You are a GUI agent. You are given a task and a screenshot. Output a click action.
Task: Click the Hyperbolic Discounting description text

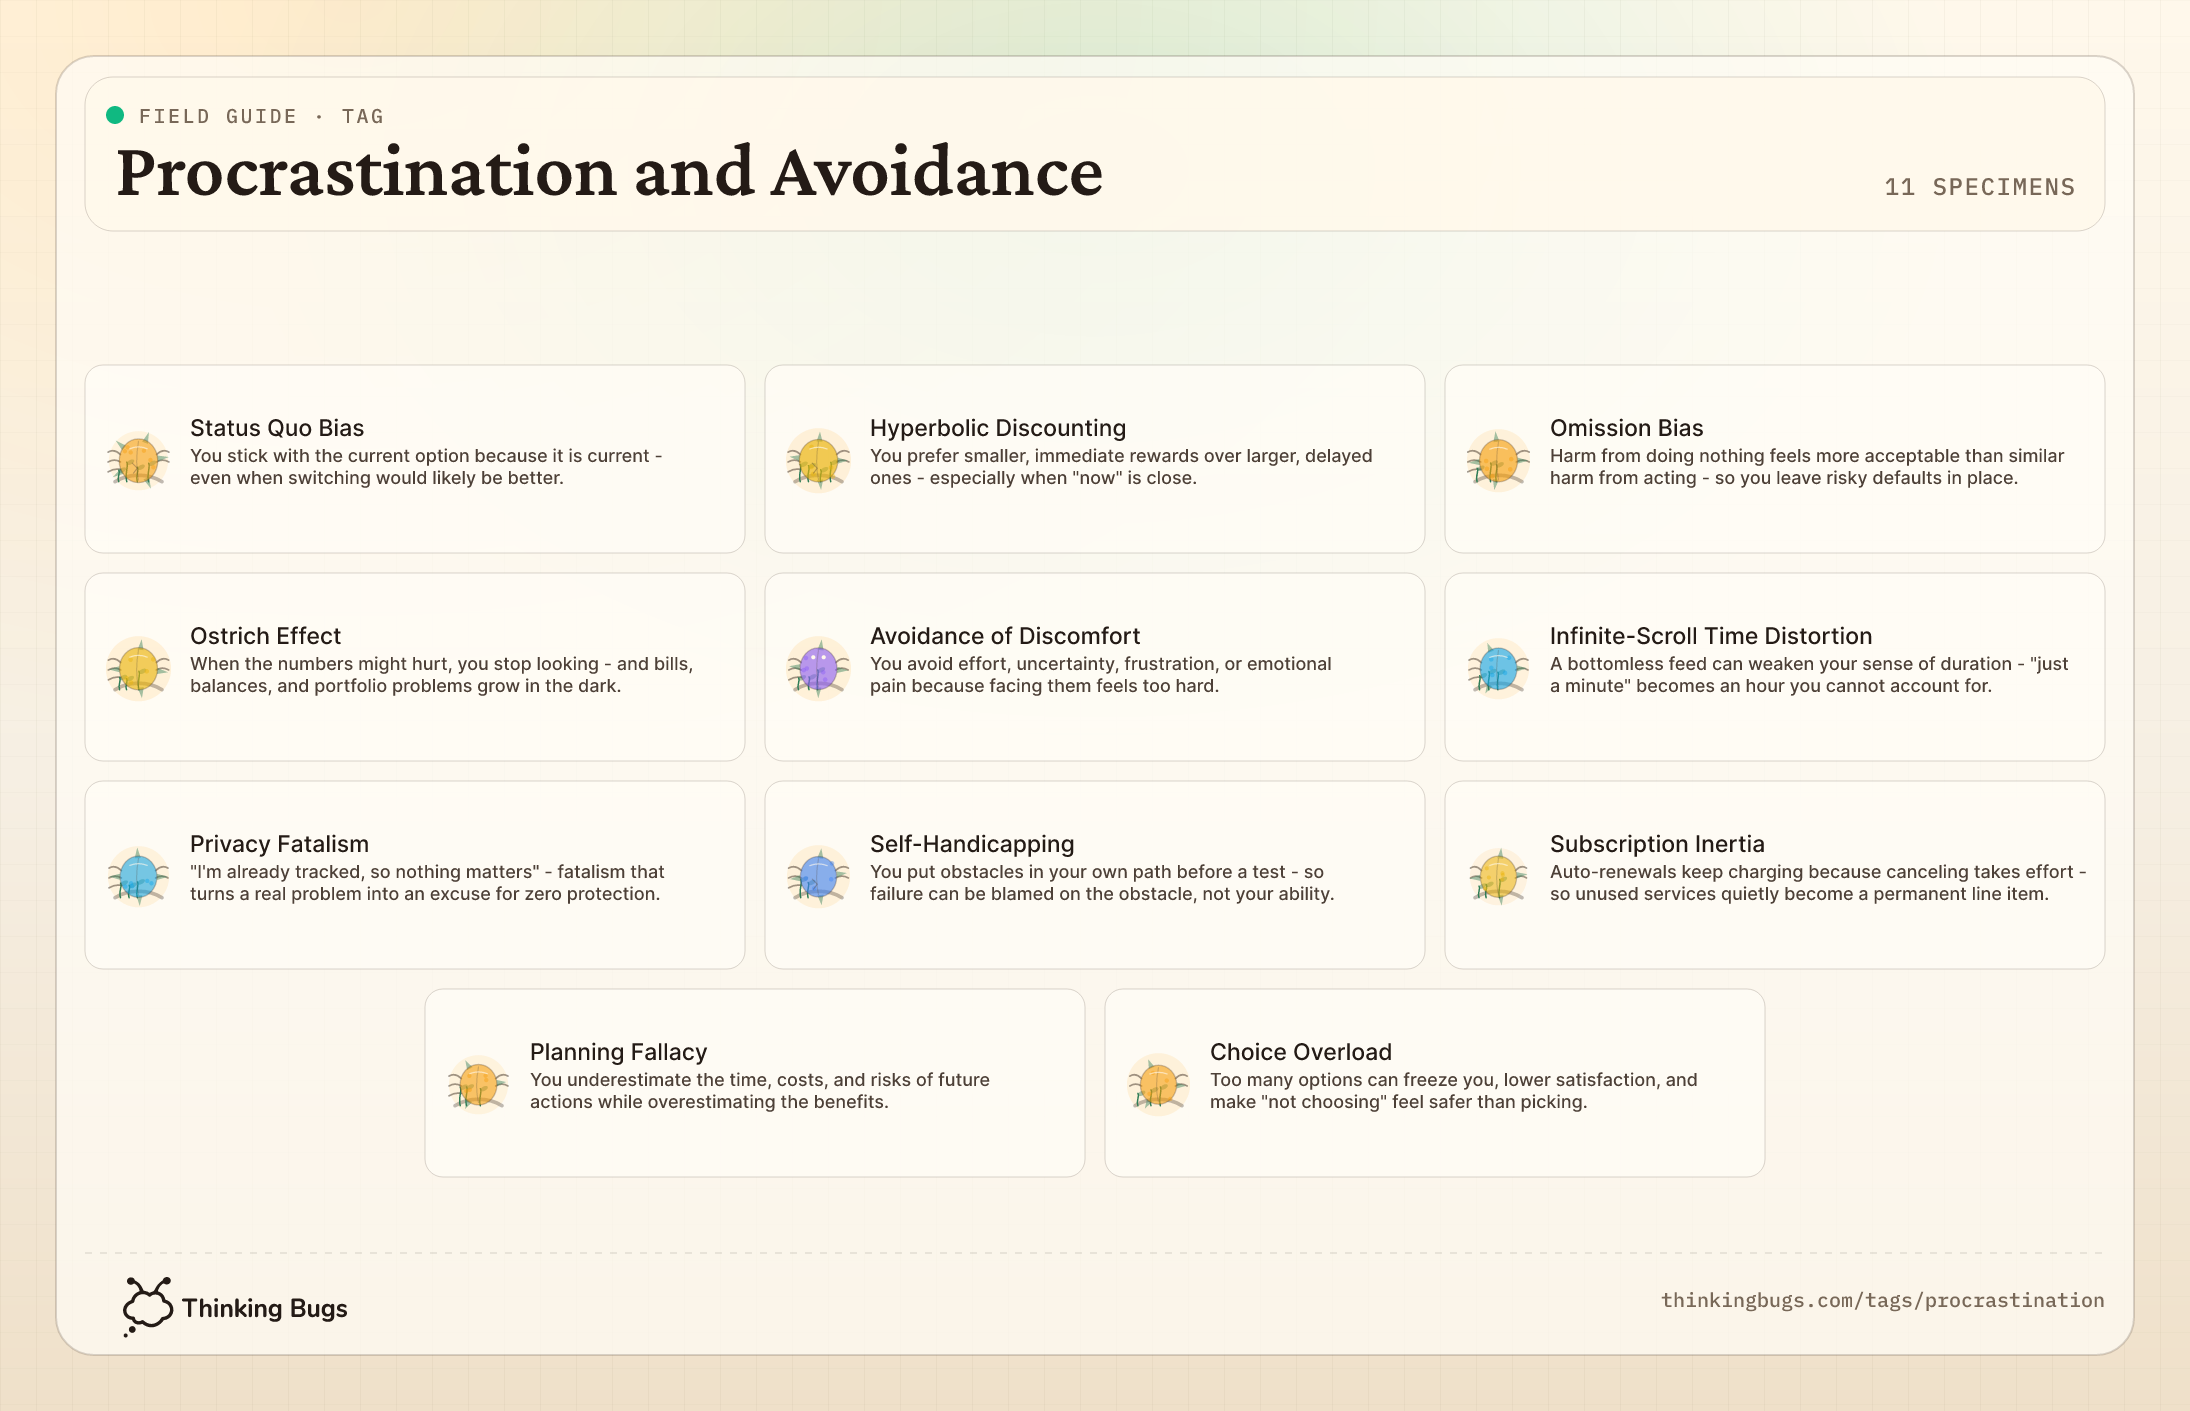coord(1121,467)
